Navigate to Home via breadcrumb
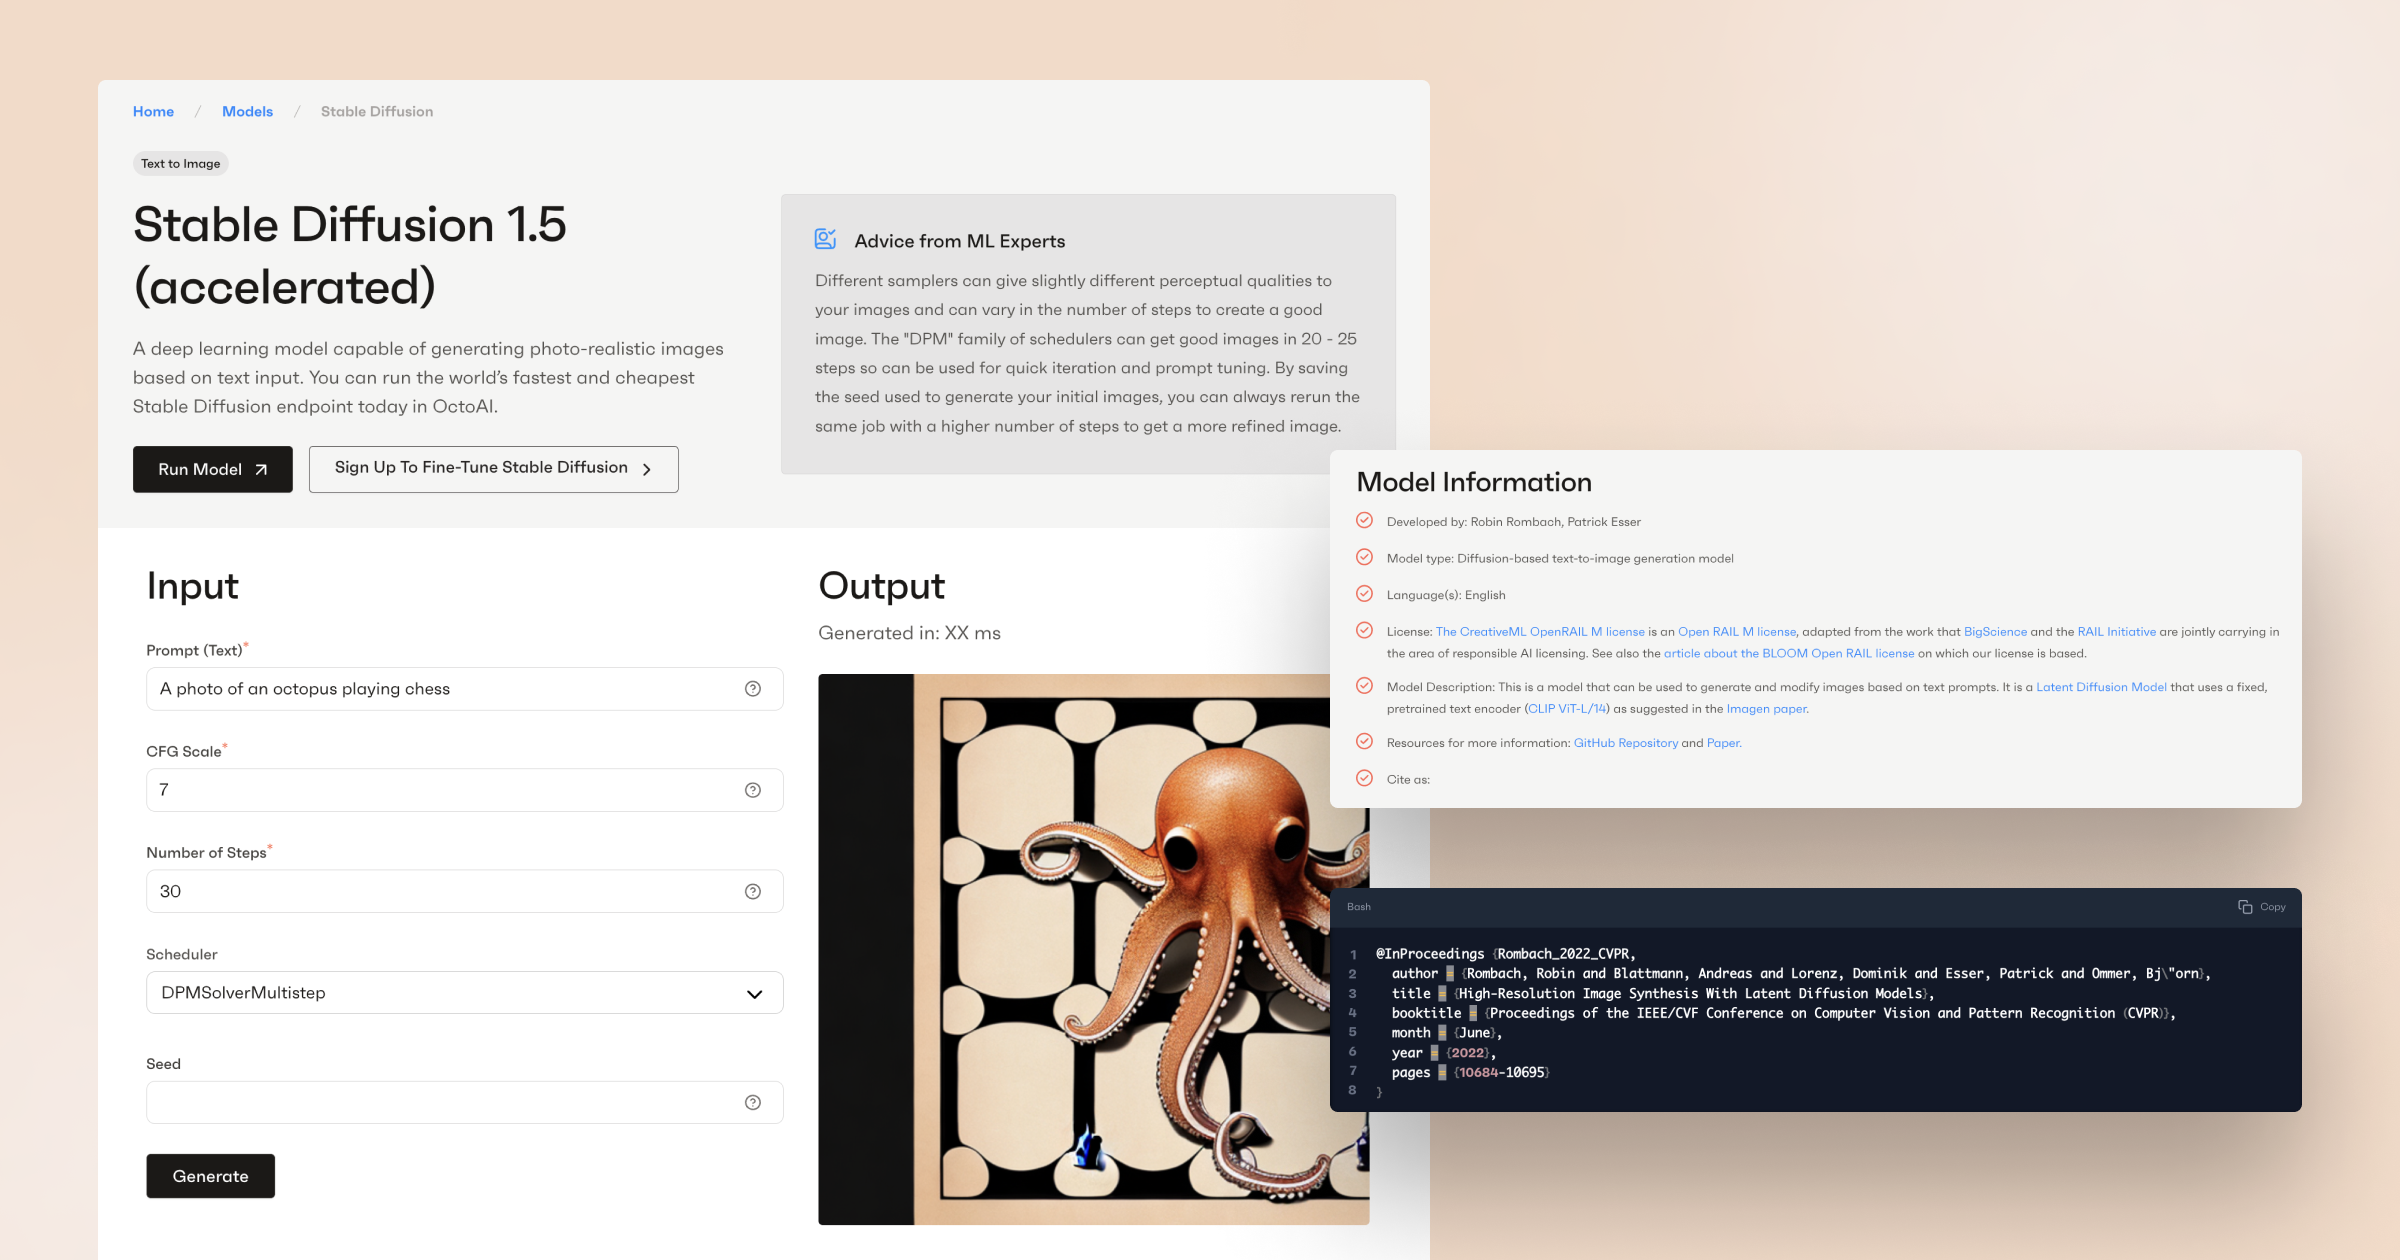This screenshot has width=2400, height=1260. coord(153,111)
